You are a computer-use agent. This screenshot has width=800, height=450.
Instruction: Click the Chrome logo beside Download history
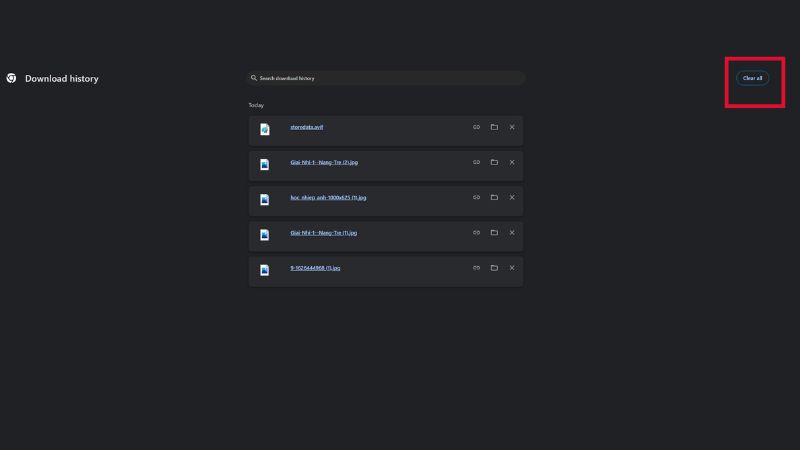11,78
